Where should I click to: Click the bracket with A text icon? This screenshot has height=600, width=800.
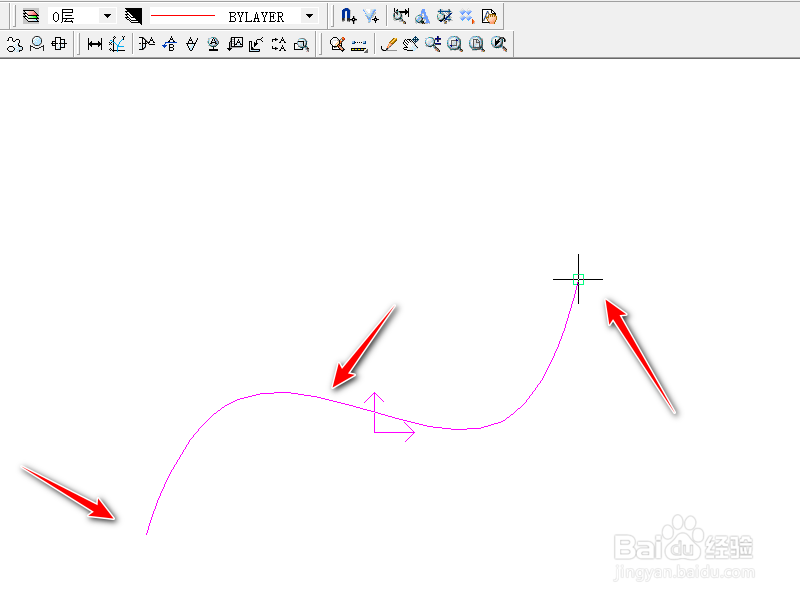(147, 44)
